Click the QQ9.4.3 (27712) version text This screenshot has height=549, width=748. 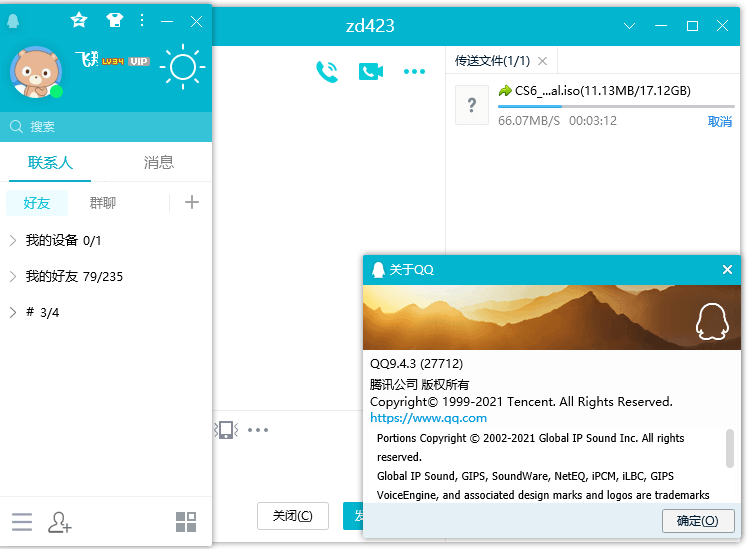click(x=416, y=363)
